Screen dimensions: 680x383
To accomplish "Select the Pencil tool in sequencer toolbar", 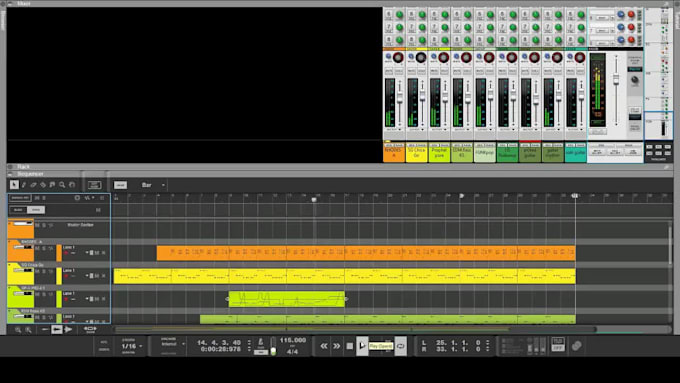I will coord(24,185).
